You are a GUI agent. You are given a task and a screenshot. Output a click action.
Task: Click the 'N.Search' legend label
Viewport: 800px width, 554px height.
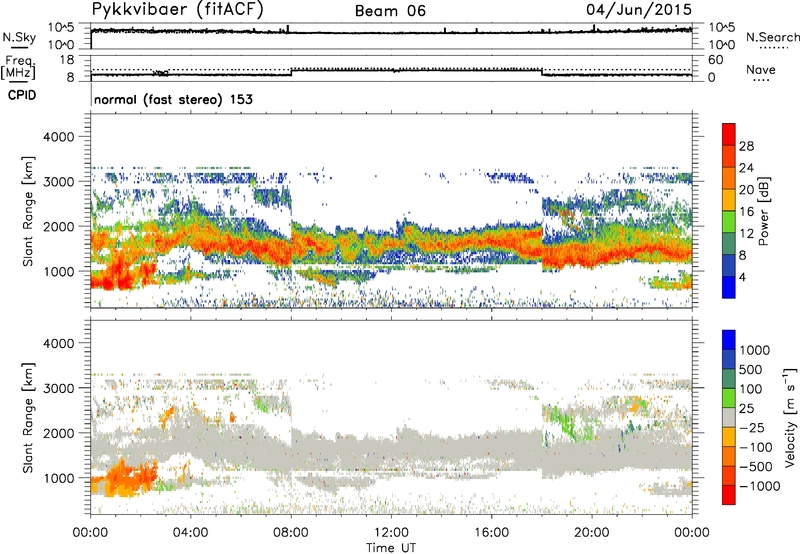772,37
